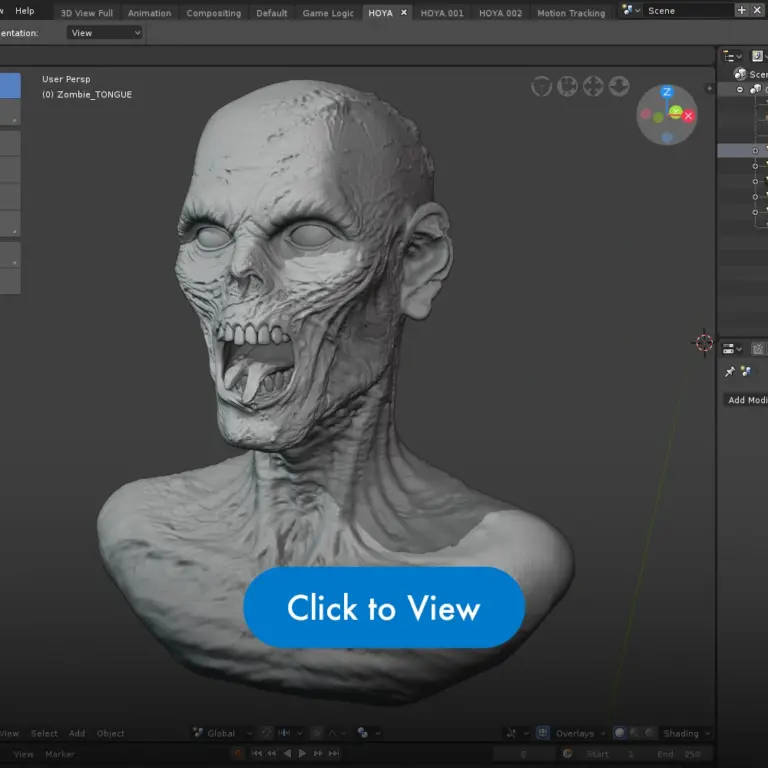The width and height of the screenshot is (768, 768).
Task: Open the proportional falloff dropdown
Action: [337, 733]
